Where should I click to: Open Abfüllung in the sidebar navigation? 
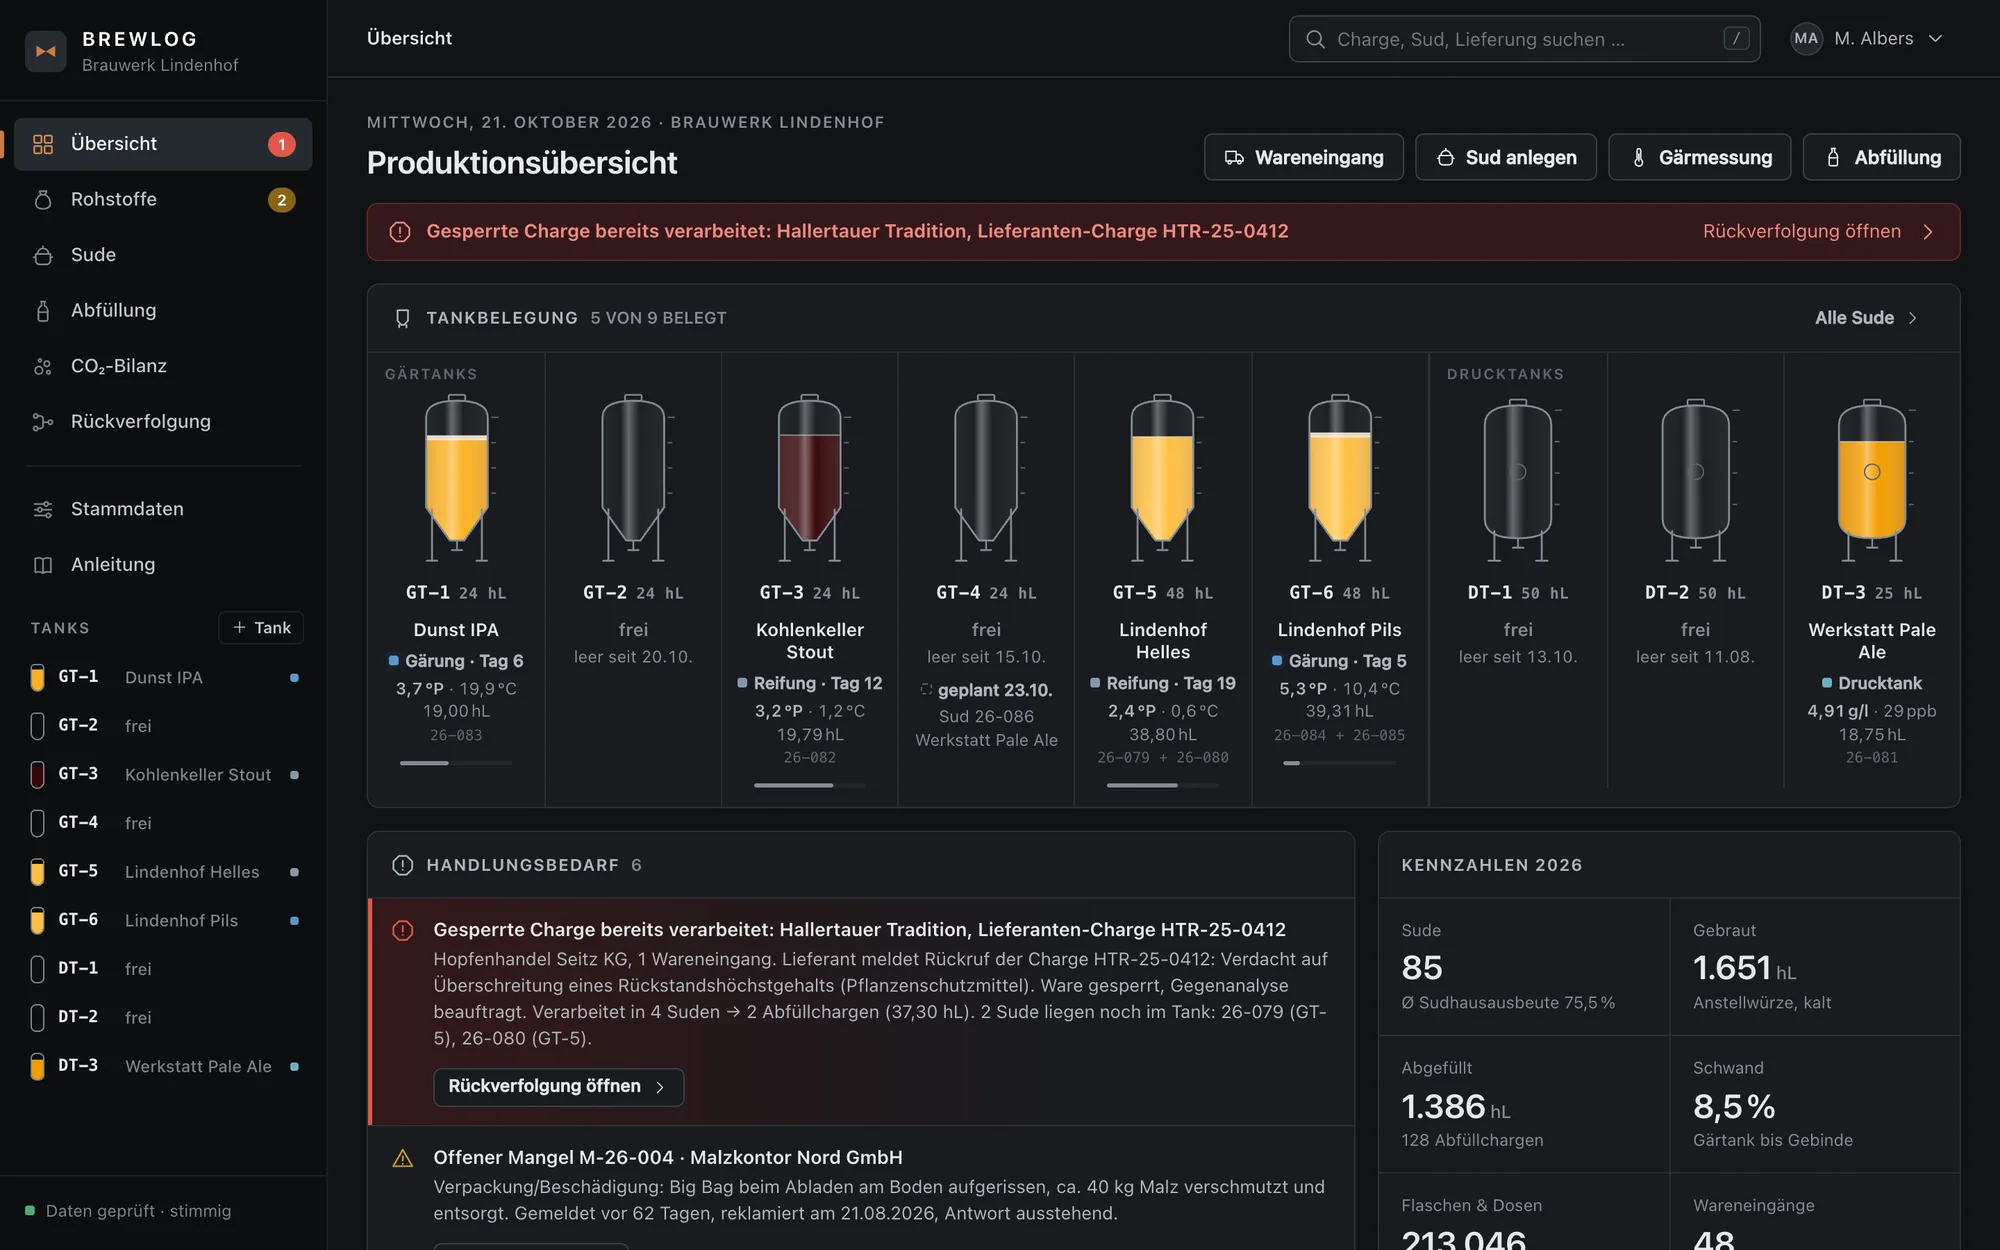pyautogui.click(x=163, y=310)
